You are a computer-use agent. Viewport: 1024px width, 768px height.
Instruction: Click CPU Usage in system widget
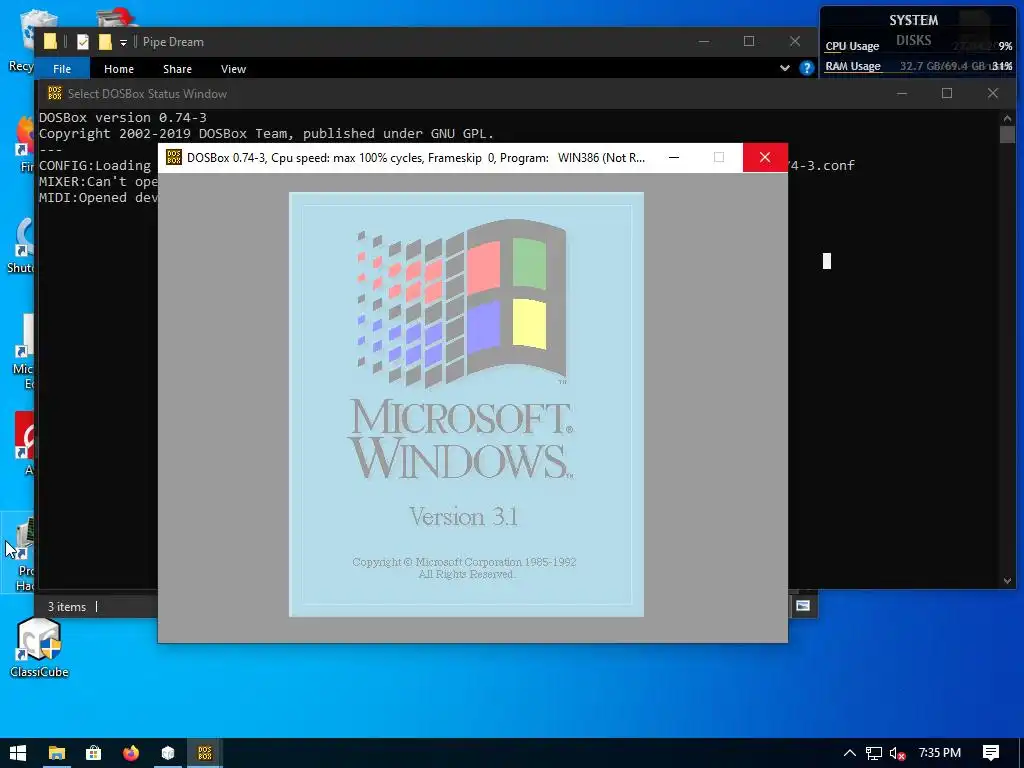[852, 46]
